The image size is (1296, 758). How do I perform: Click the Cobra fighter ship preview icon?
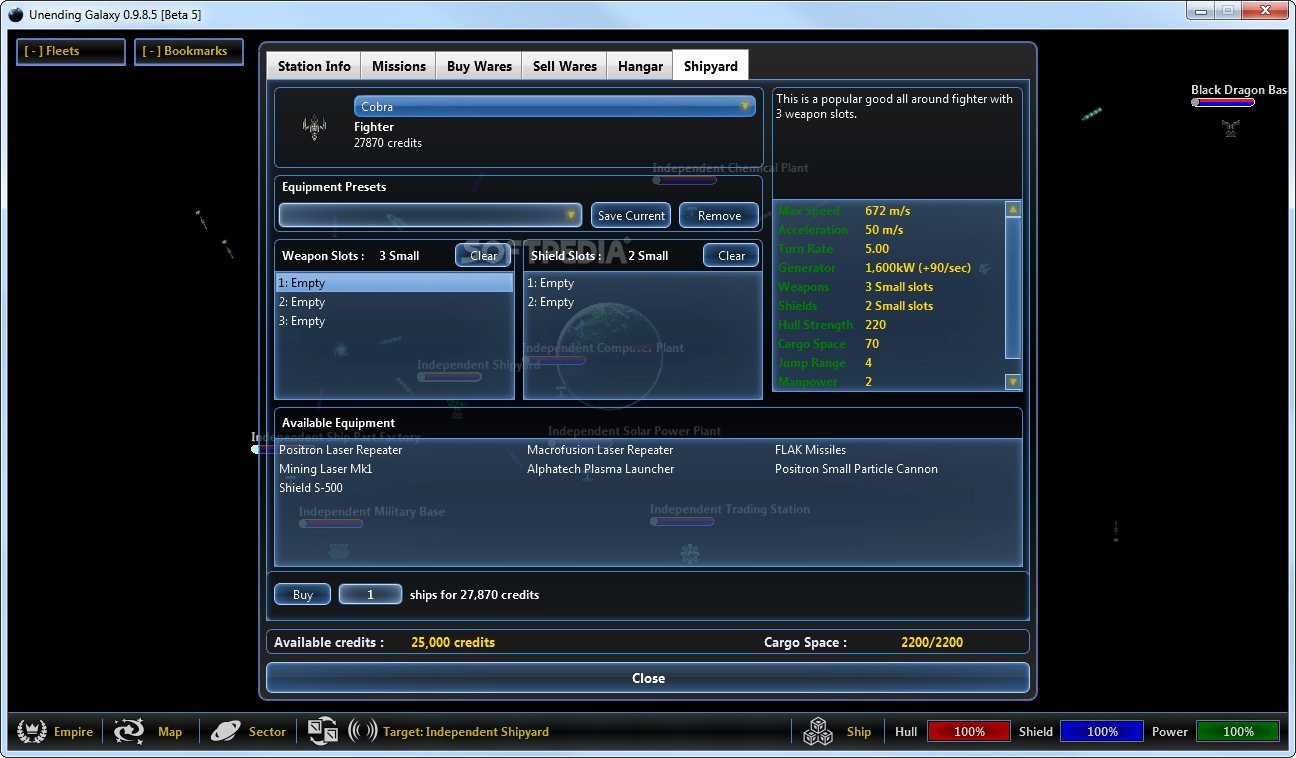pos(315,127)
